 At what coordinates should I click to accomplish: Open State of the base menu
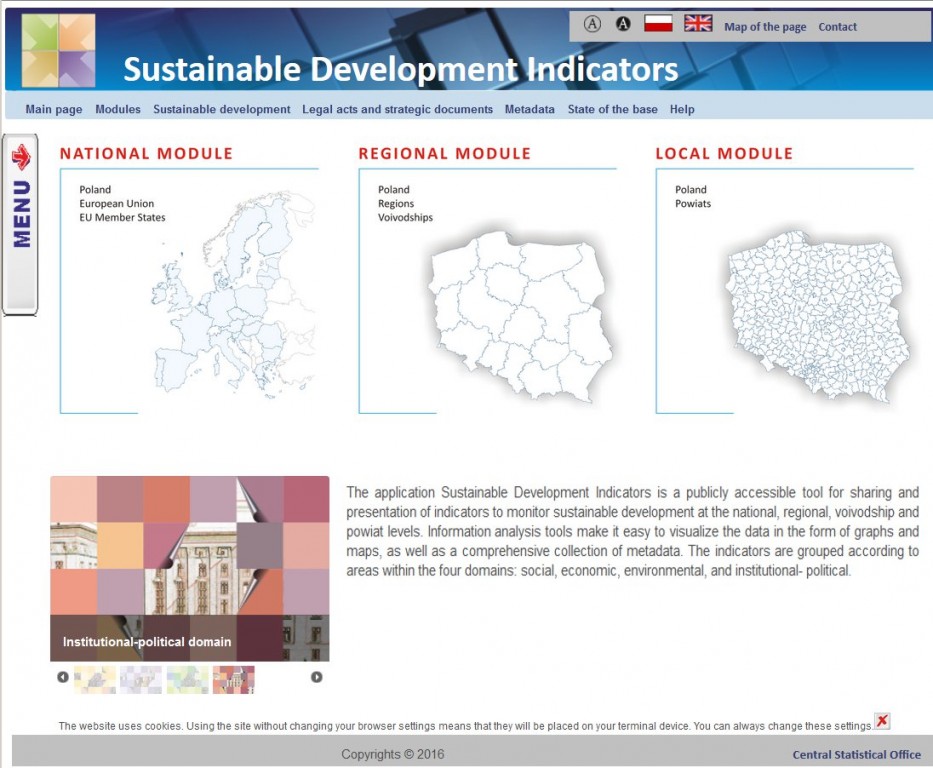click(612, 109)
